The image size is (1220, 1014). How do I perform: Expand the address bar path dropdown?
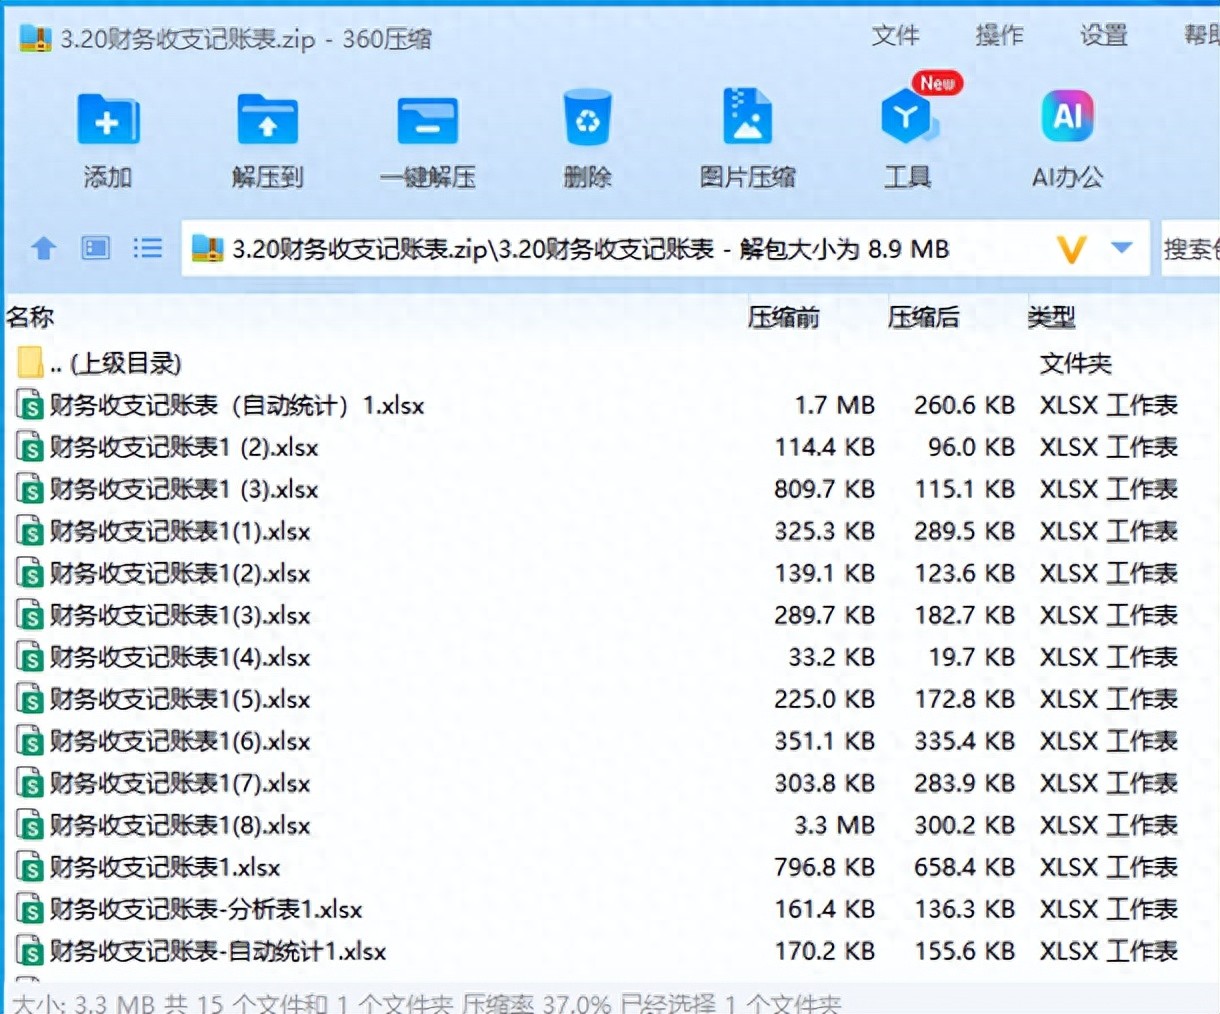pyautogui.click(x=1121, y=249)
